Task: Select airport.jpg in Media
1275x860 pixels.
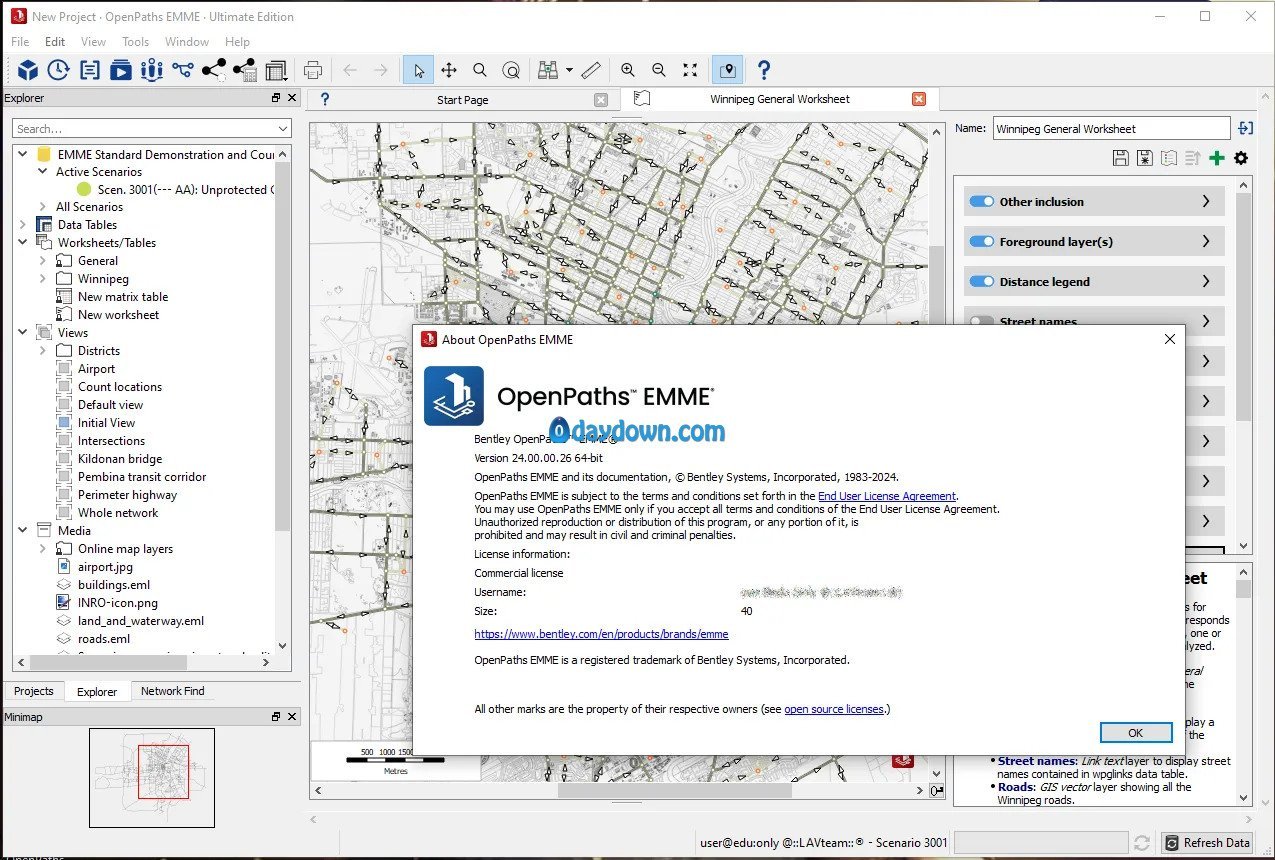Action: pos(105,567)
